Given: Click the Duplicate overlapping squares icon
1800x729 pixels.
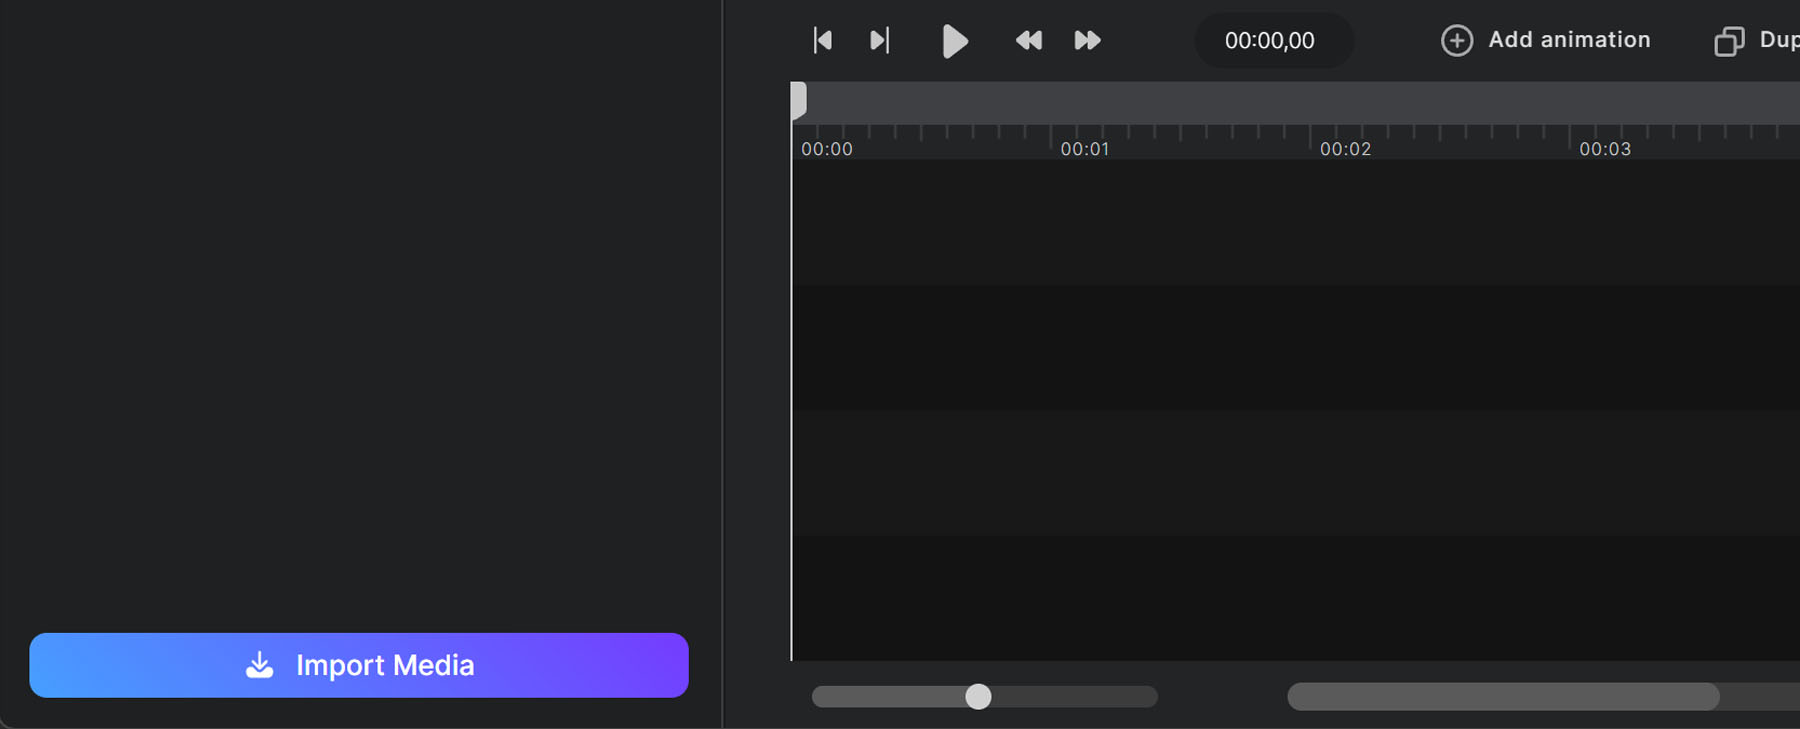Looking at the screenshot, I should click(x=1729, y=41).
